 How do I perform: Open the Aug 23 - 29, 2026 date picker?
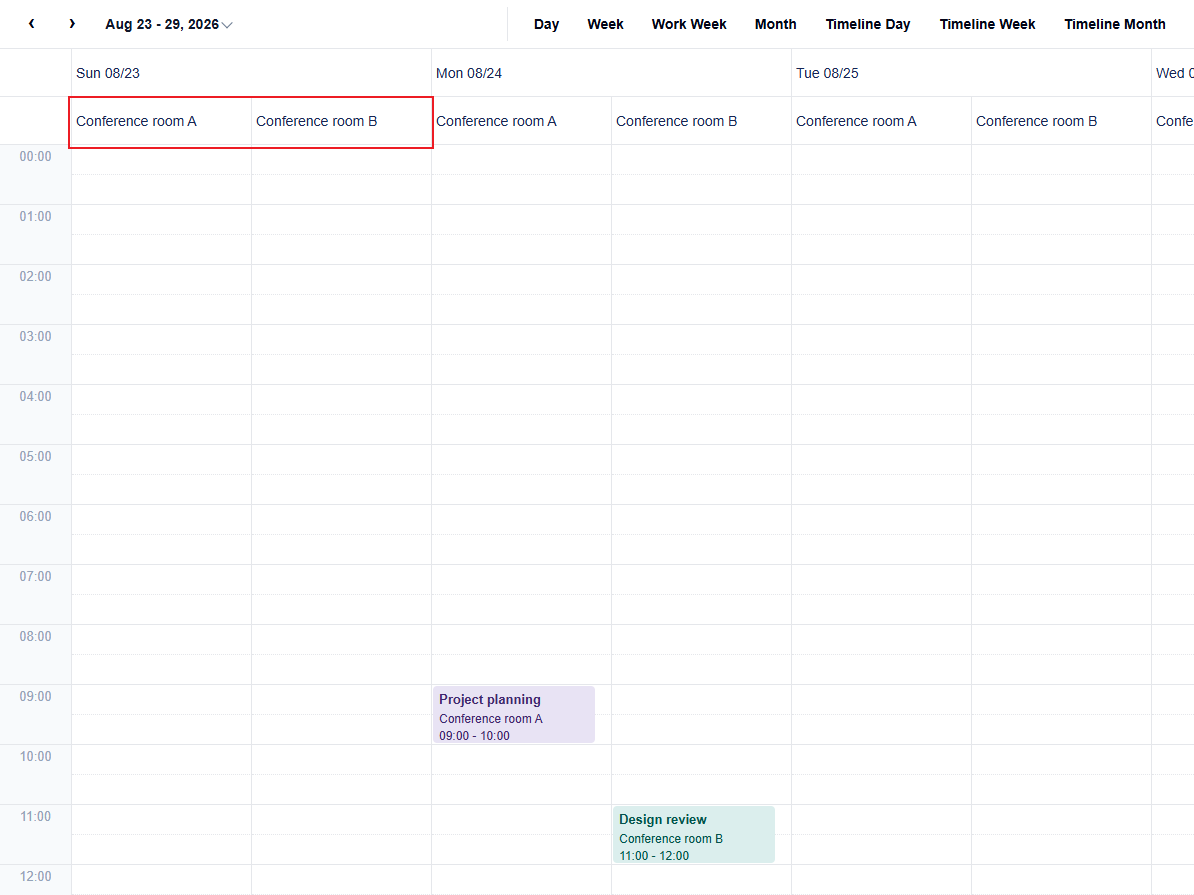(x=168, y=24)
